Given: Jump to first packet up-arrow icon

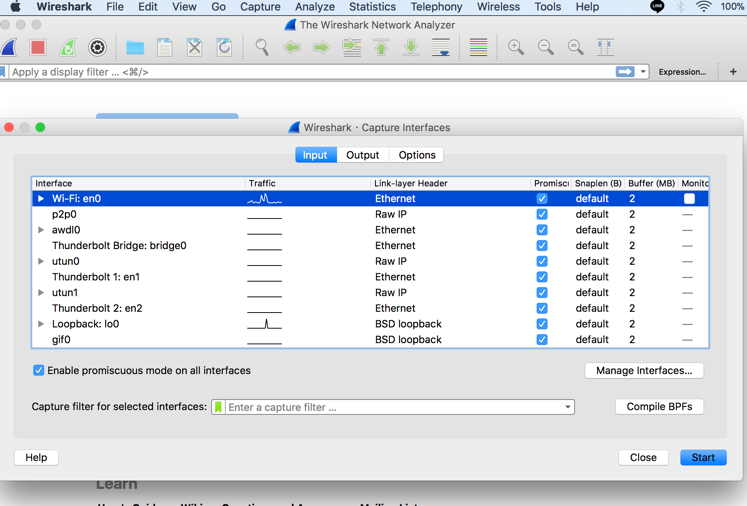Looking at the screenshot, I should click(x=381, y=48).
